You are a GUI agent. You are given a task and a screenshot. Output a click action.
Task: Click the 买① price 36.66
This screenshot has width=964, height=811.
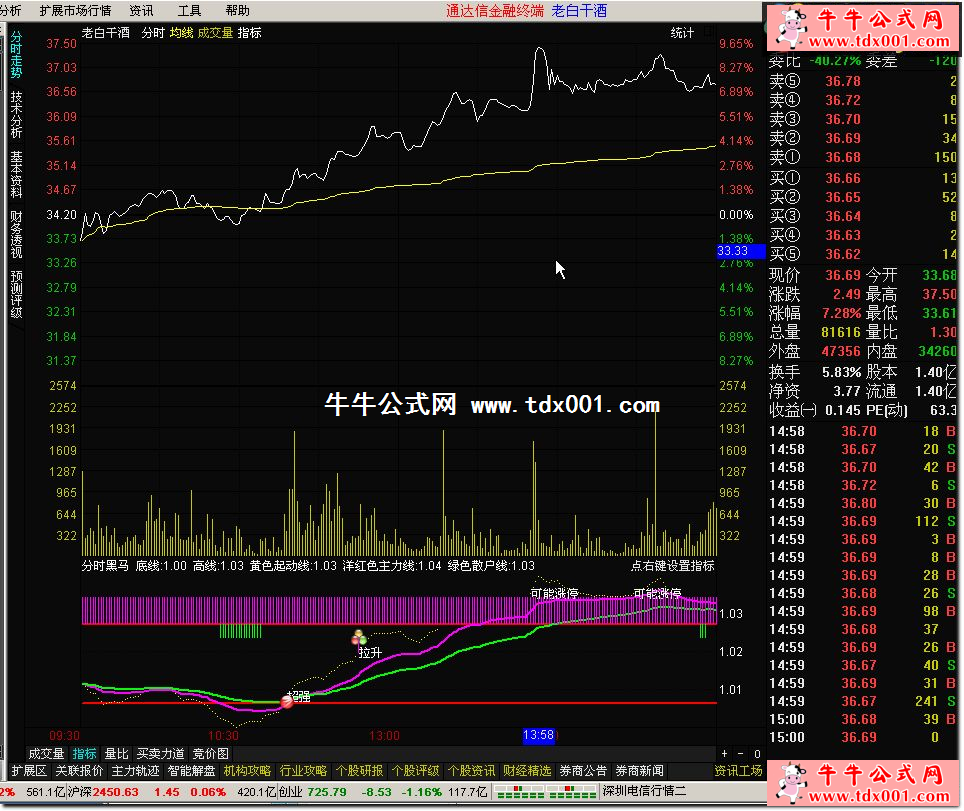tap(843, 178)
